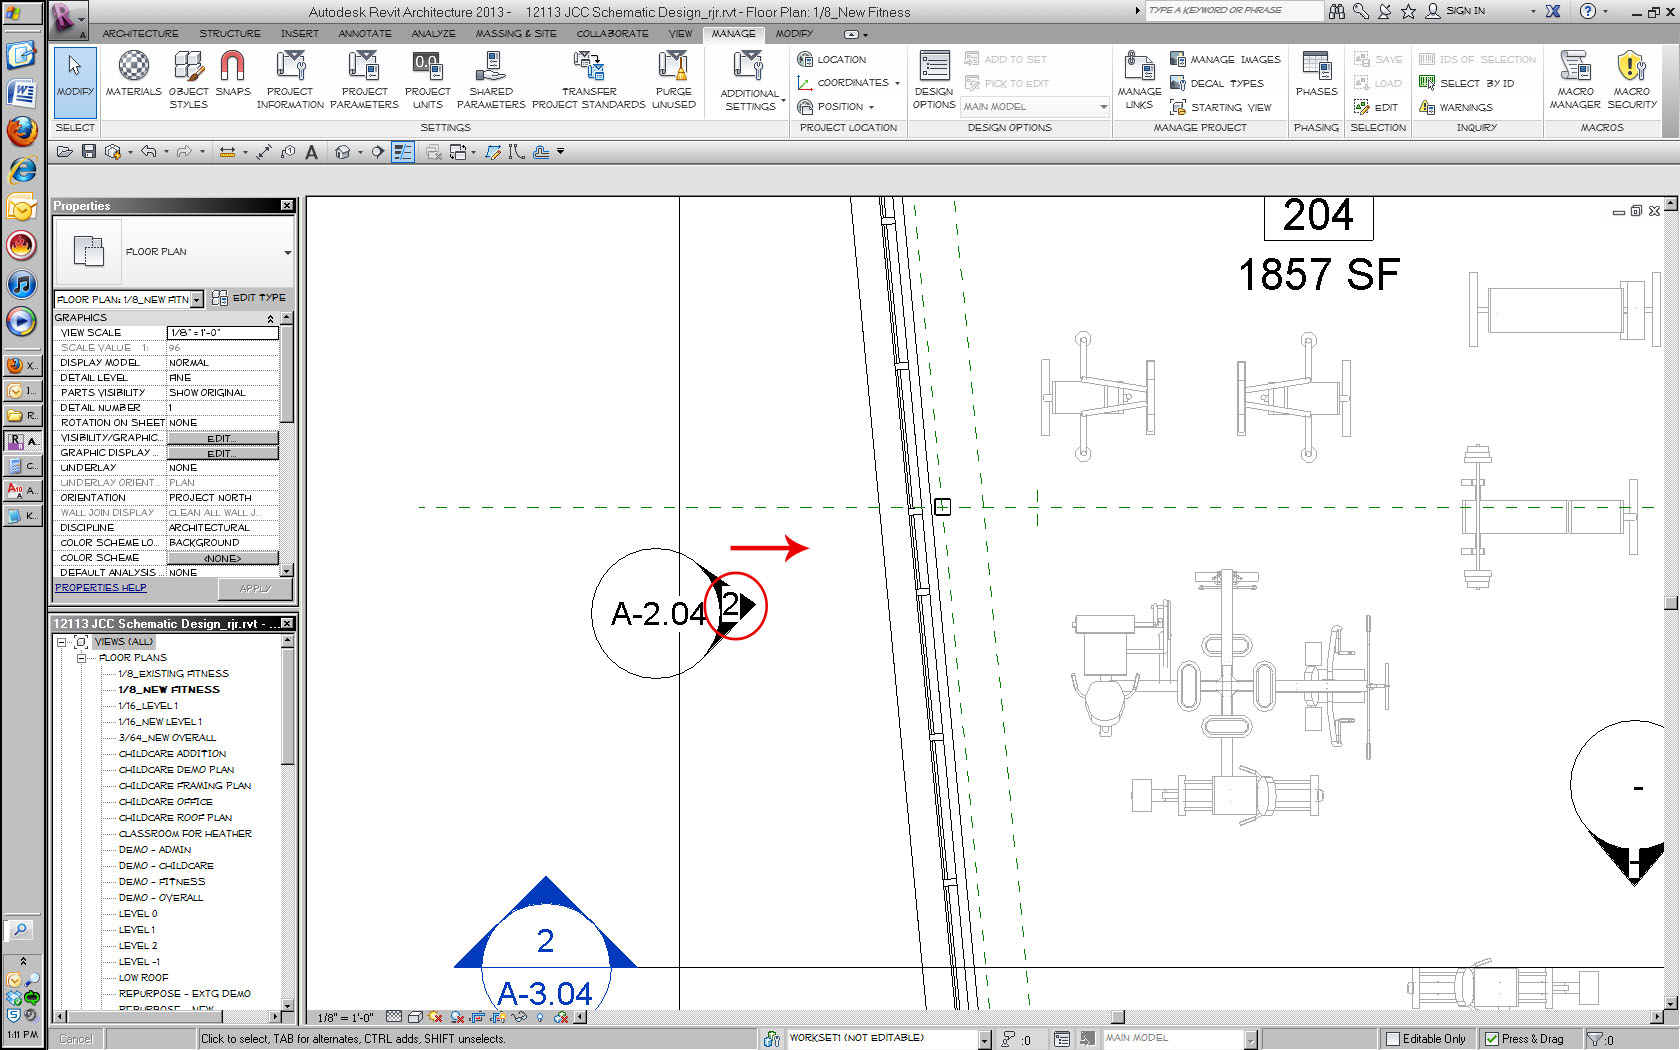The height and width of the screenshot is (1050, 1680).
Task: Select 1/8_Existing Fitness in Project Browser
Action: [x=173, y=674]
